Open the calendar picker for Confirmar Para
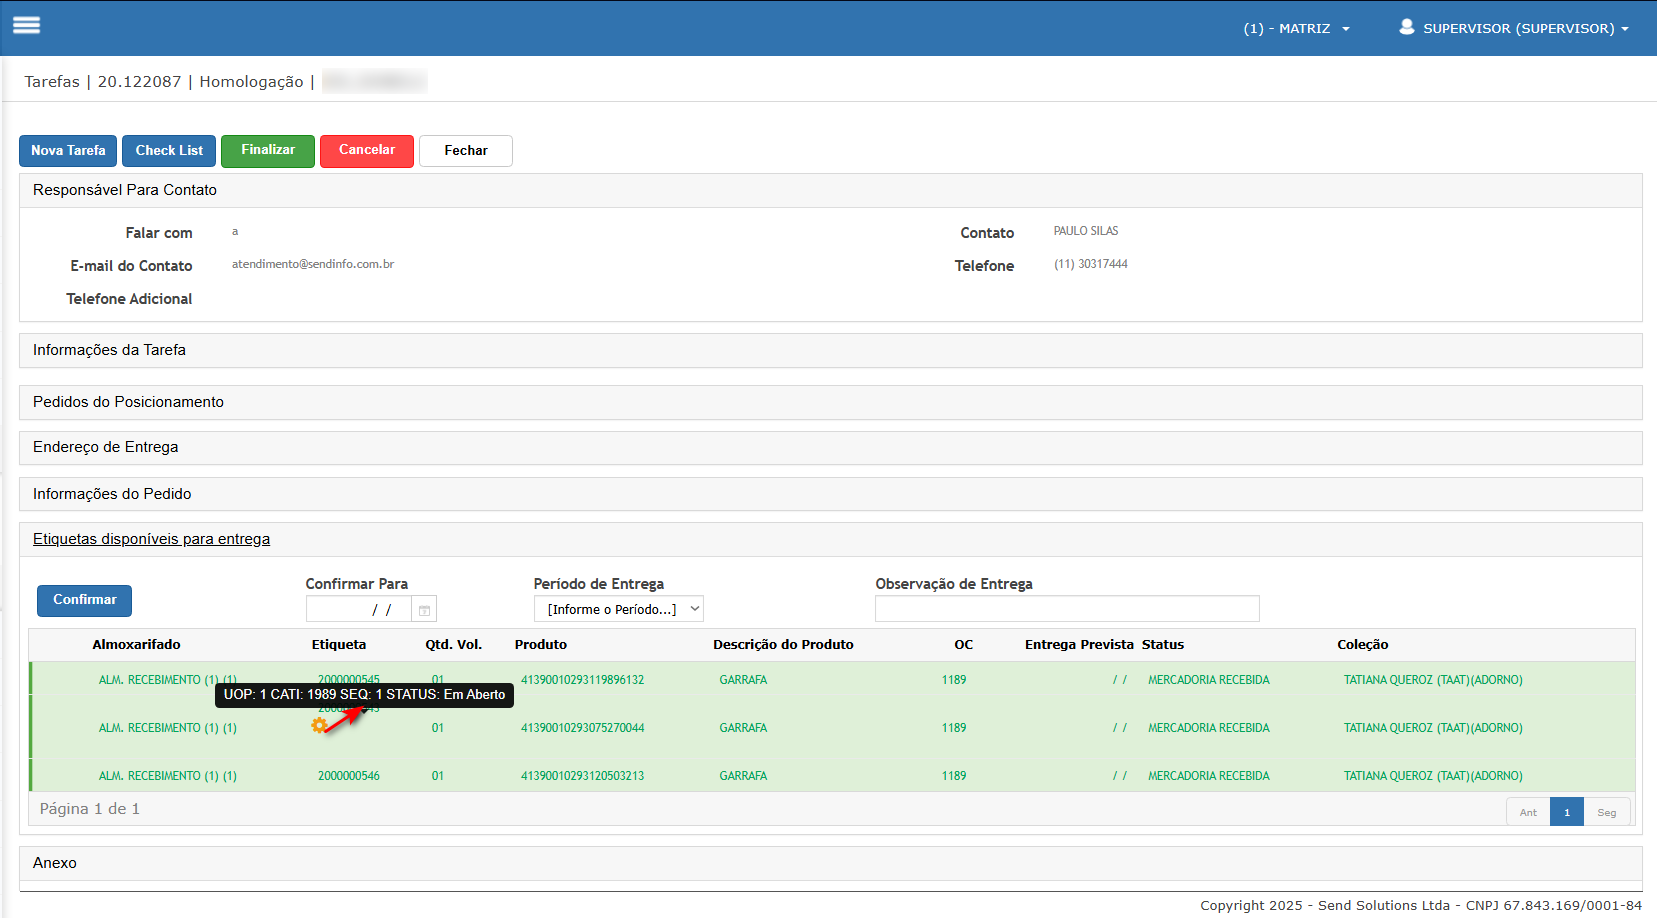This screenshot has width=1657, height=918. point(424,610)
